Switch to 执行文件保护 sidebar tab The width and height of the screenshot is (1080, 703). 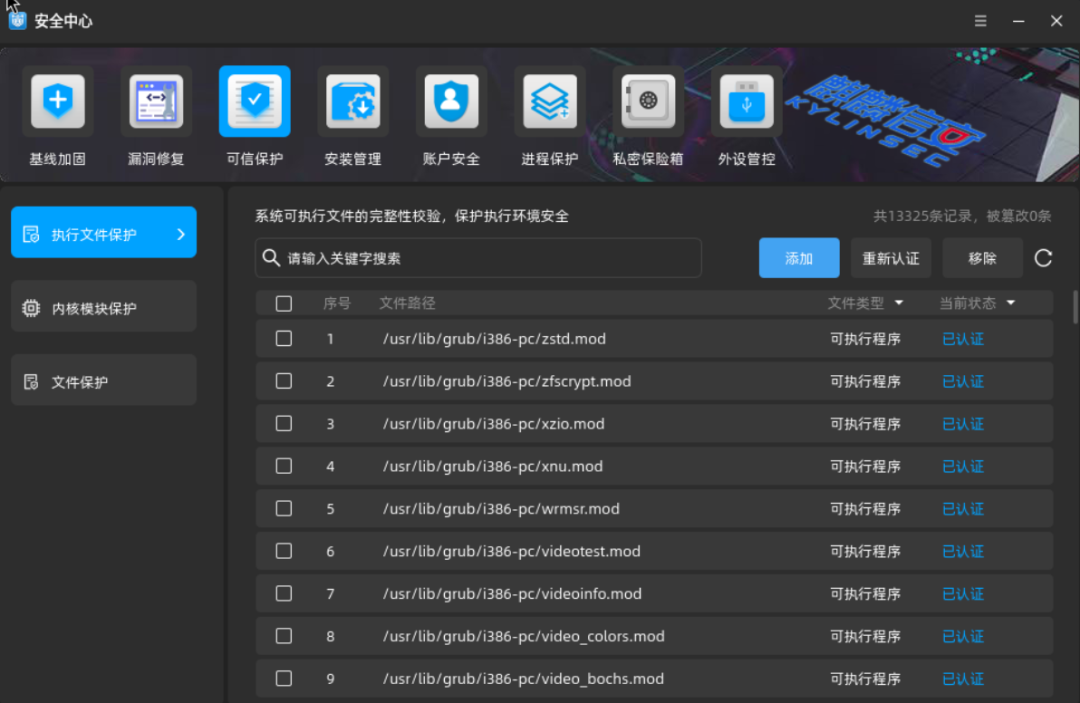pos(104,233)
